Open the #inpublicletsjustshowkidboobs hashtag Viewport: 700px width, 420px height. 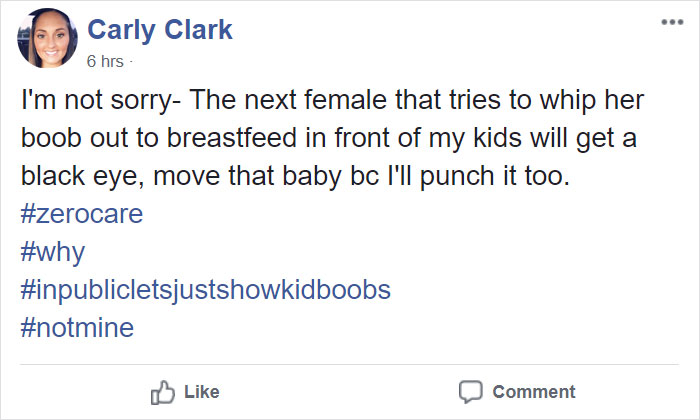tap(205, 289)
